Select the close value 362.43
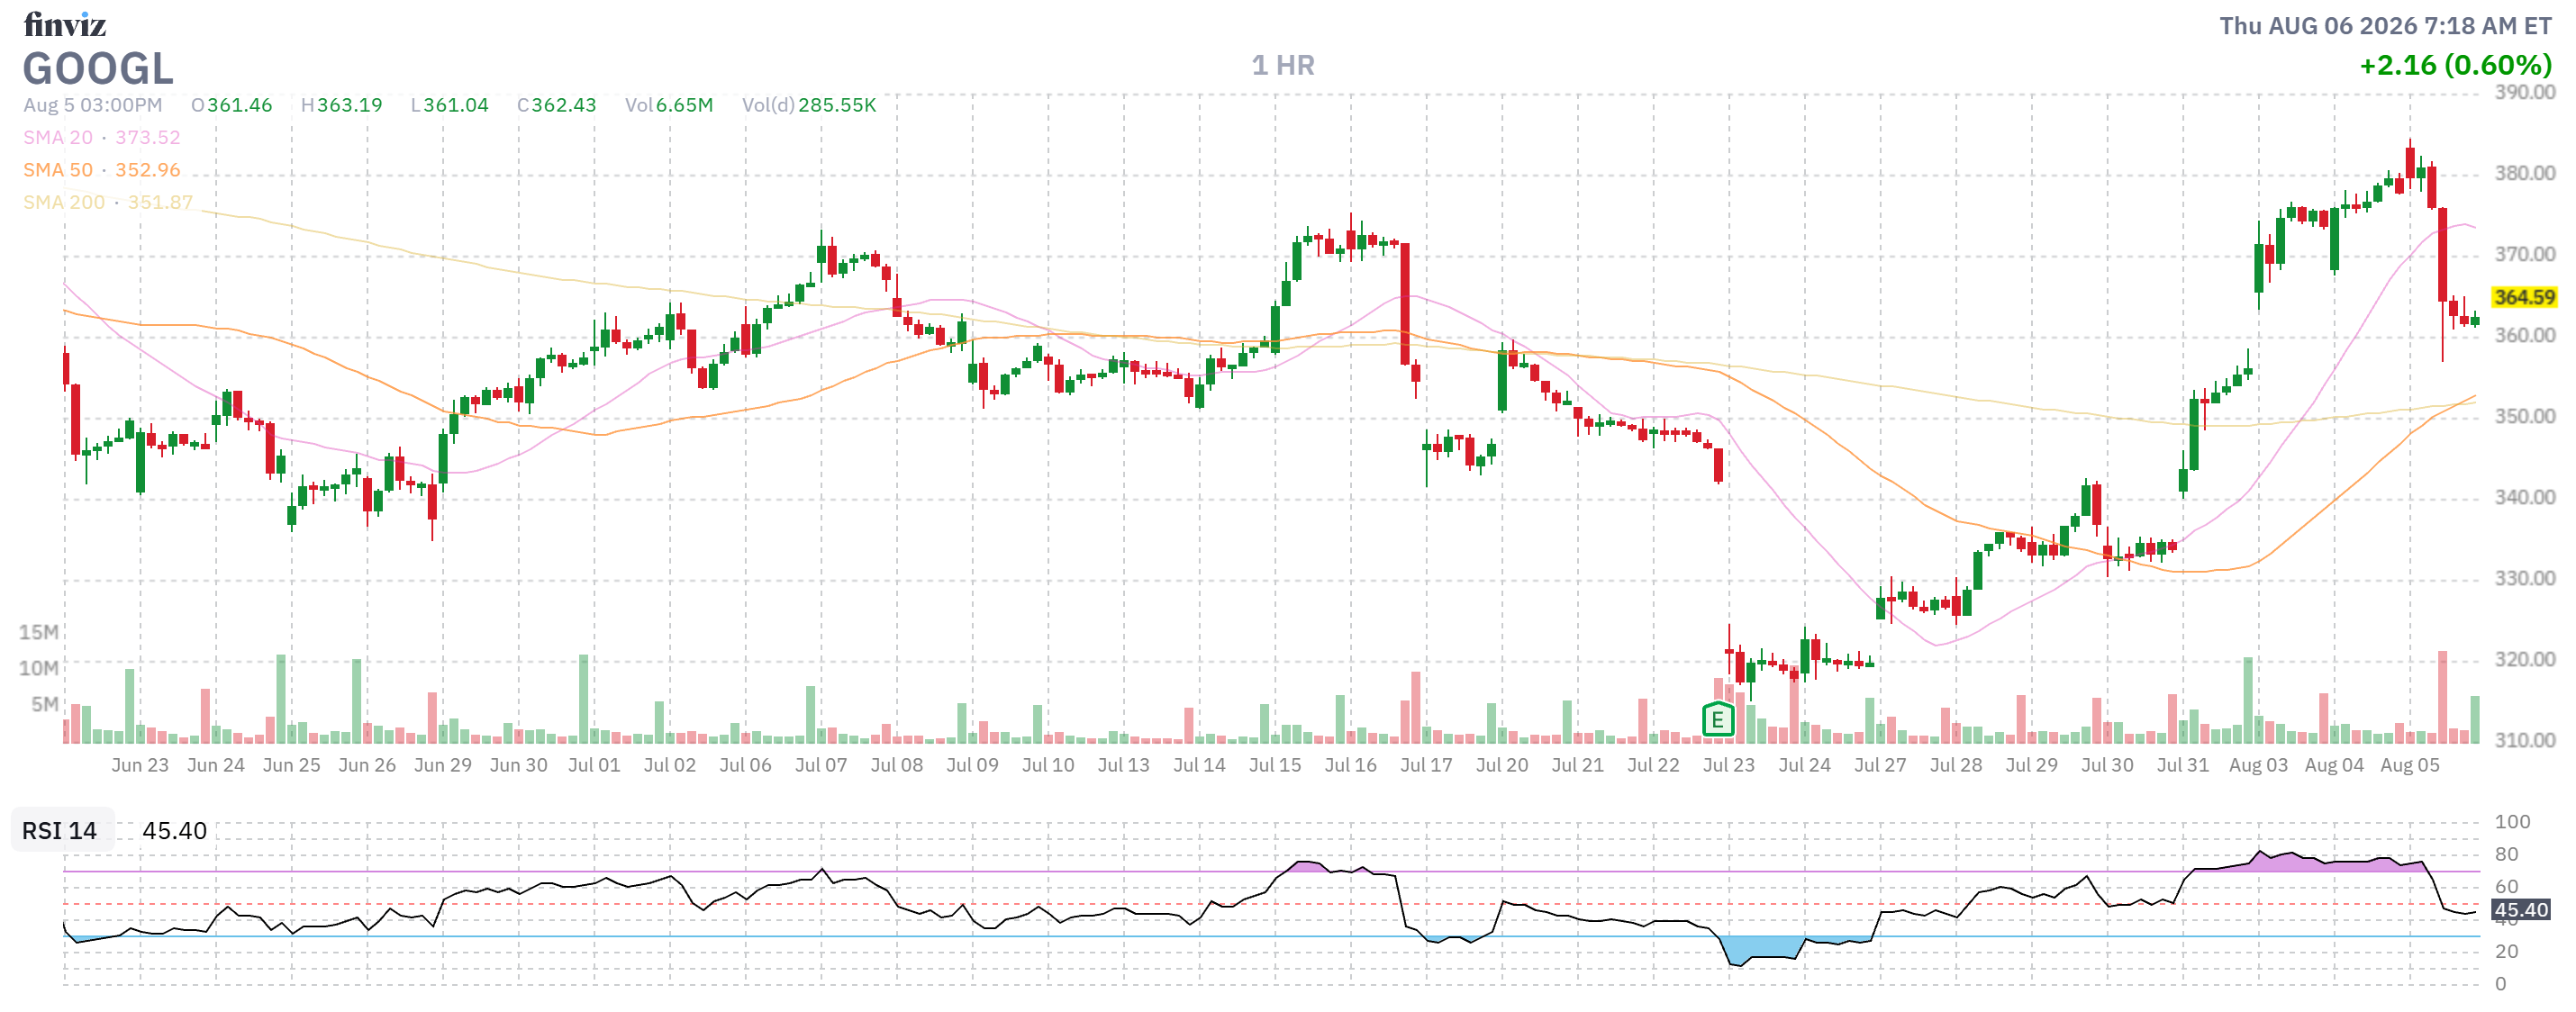 [x=564, y=105]
